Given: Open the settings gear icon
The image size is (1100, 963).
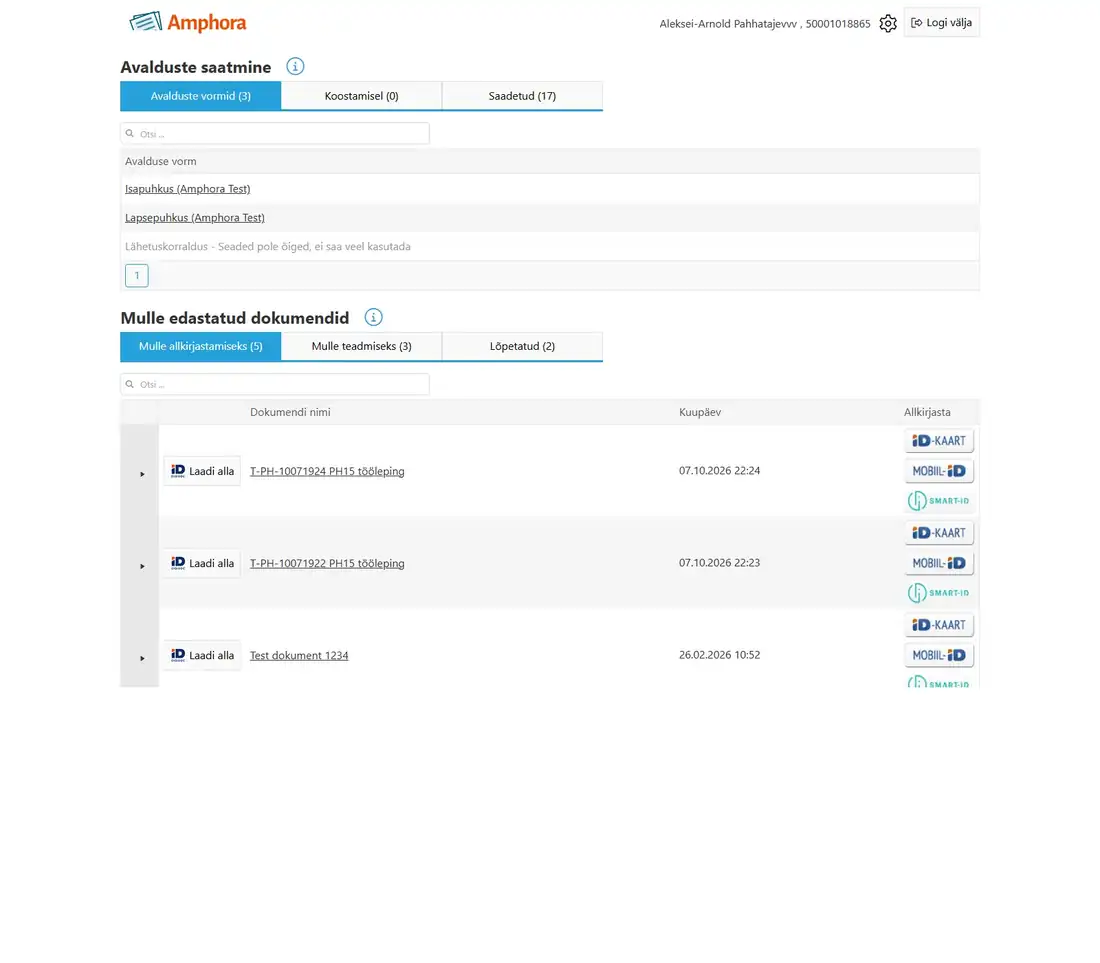Looking at the screenshot, I should [x=887, y=23].
